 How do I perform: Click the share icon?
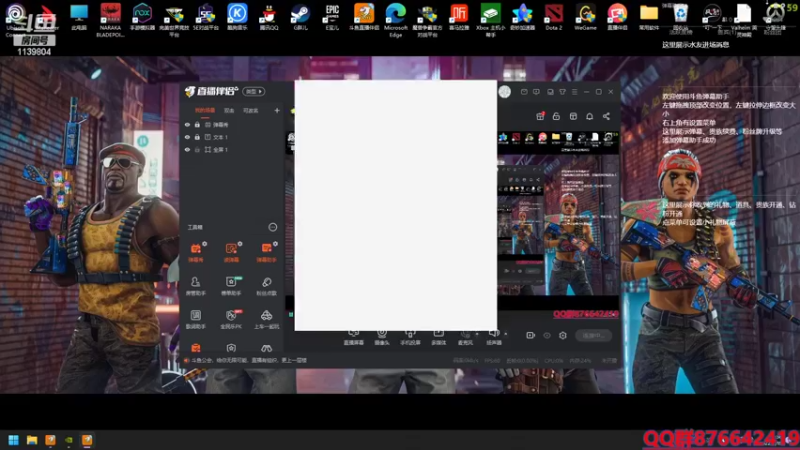[606, 116]
